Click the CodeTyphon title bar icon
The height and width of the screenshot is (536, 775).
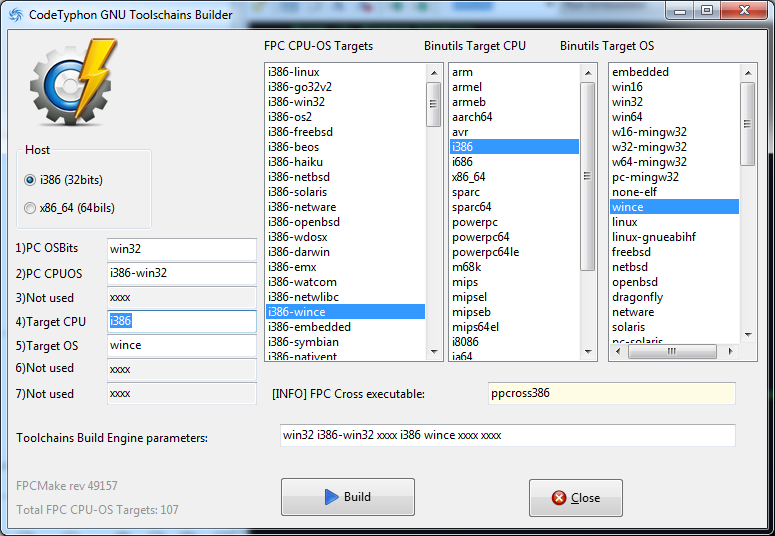click(16, 15)
